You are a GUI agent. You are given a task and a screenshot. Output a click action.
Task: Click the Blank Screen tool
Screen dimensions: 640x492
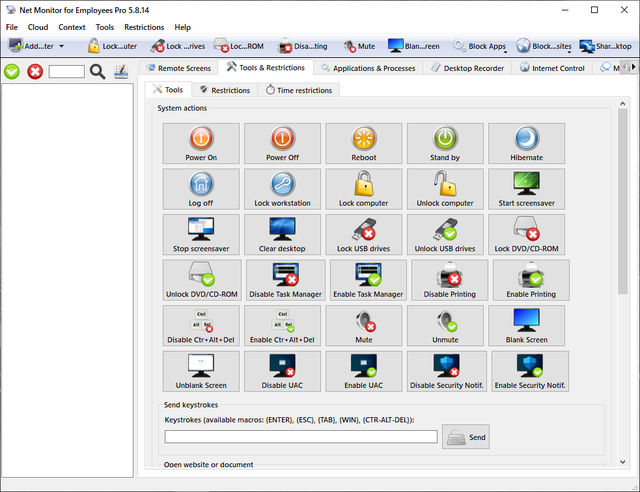[x=528, y=325]
